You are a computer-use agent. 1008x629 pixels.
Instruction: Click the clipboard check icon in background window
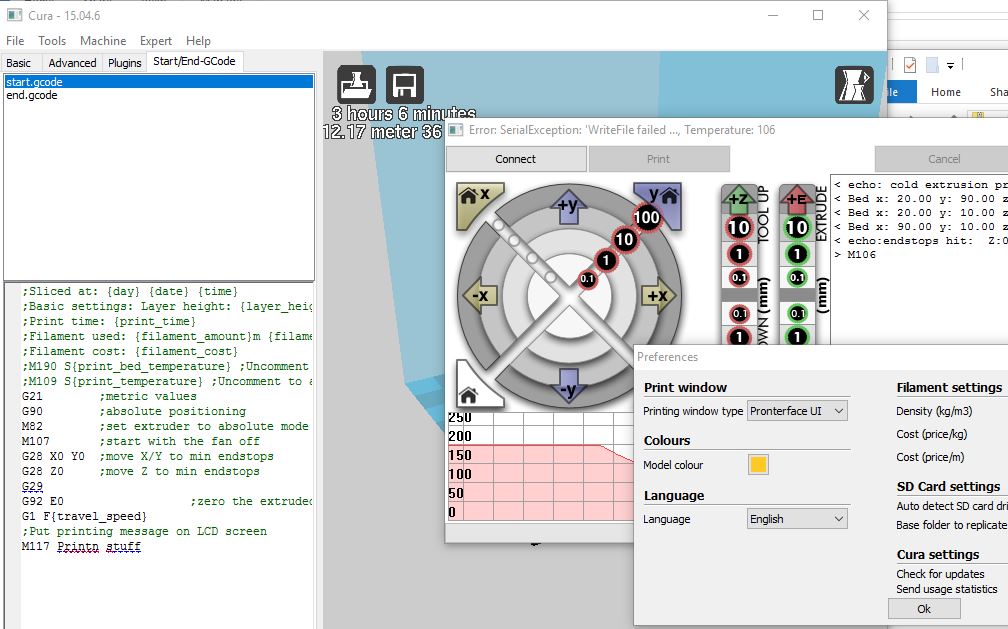910,64
